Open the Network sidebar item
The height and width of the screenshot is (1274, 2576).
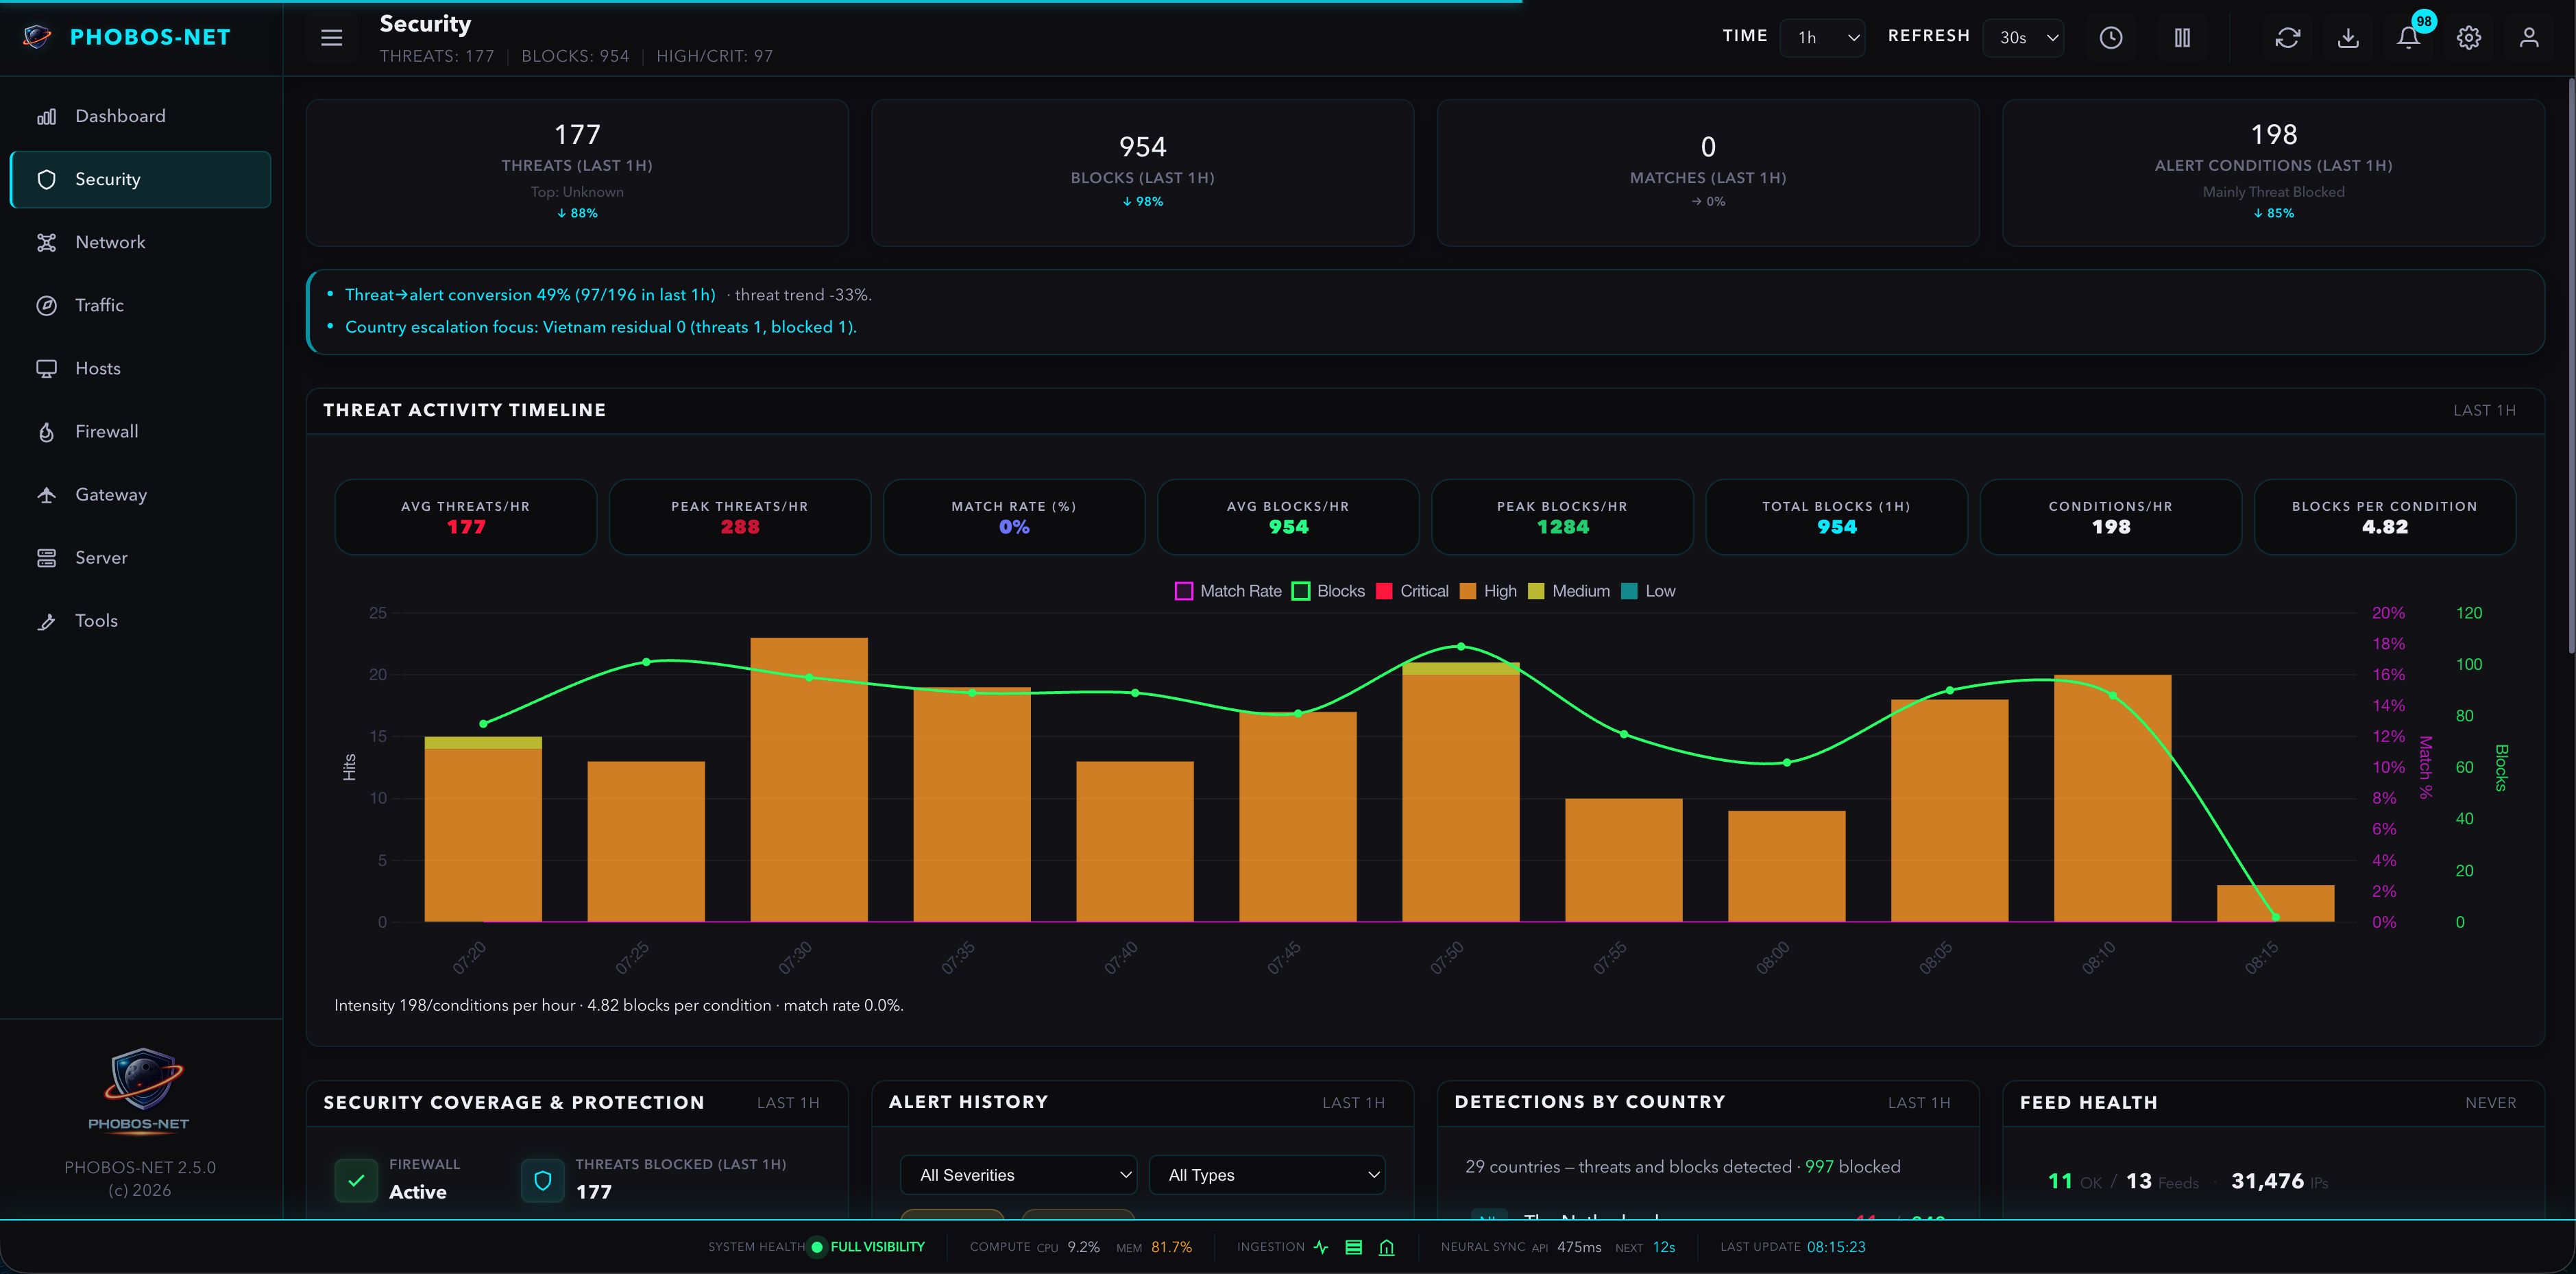point(110,243)
